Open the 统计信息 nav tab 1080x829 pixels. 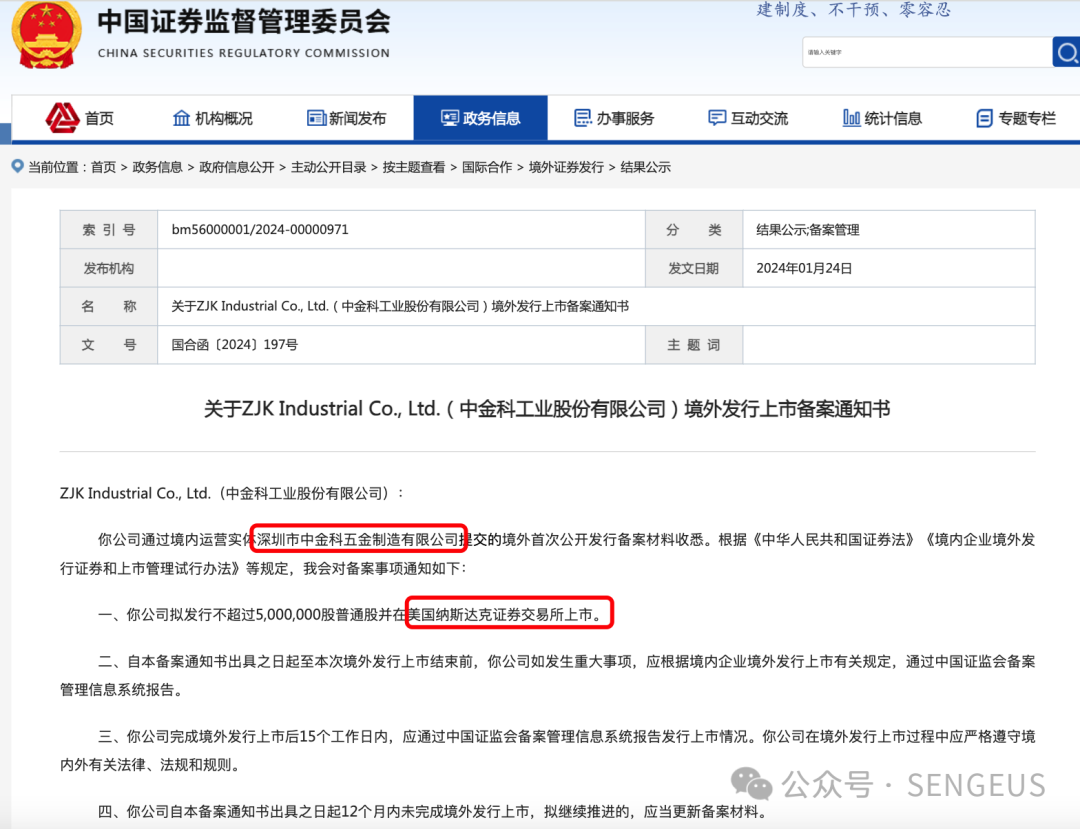893,118
